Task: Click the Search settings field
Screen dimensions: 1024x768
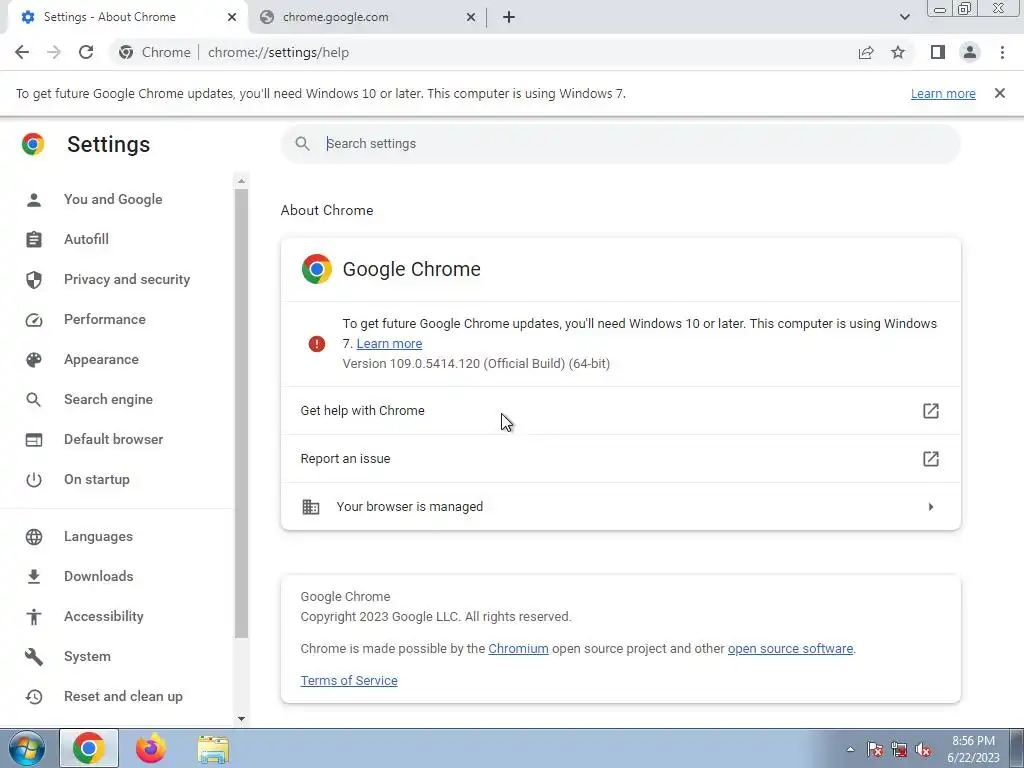Action: click(620, 144)
